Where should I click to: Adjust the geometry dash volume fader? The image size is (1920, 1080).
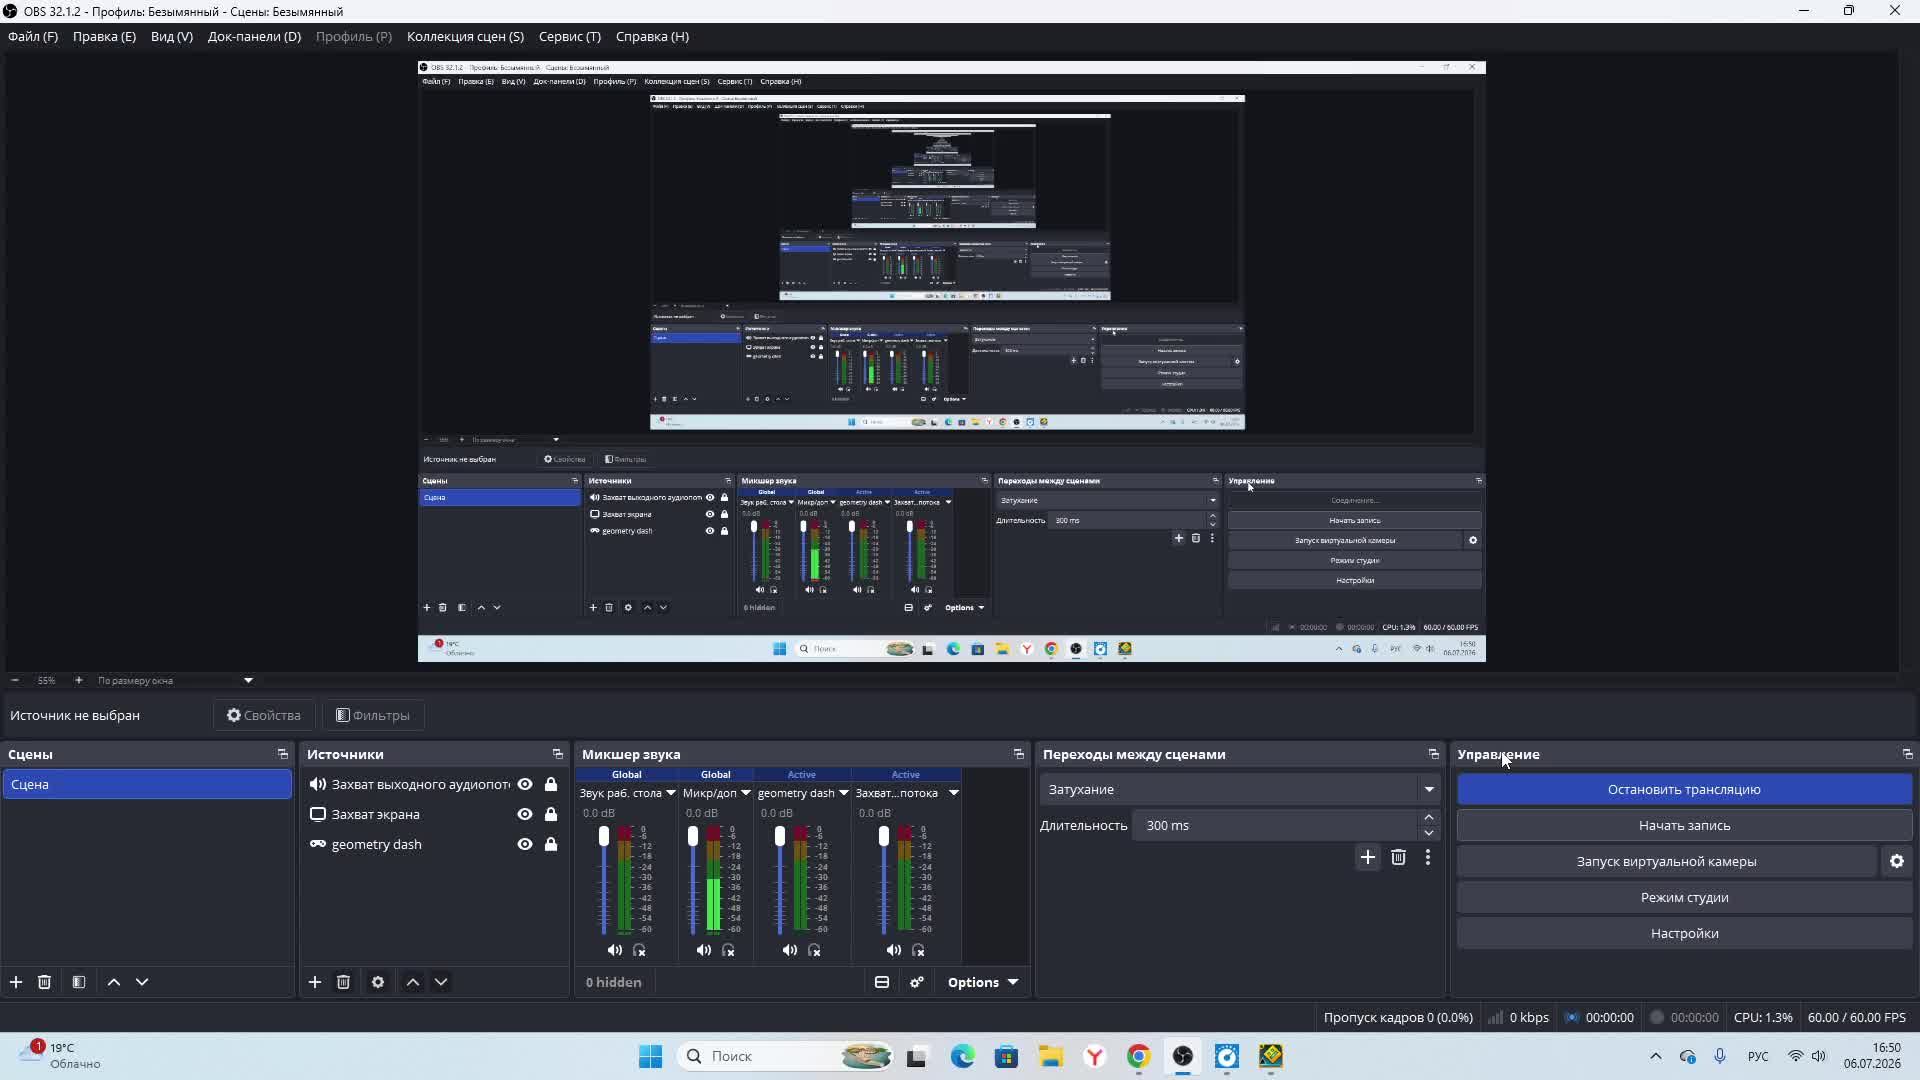click(x=780, y=837)
